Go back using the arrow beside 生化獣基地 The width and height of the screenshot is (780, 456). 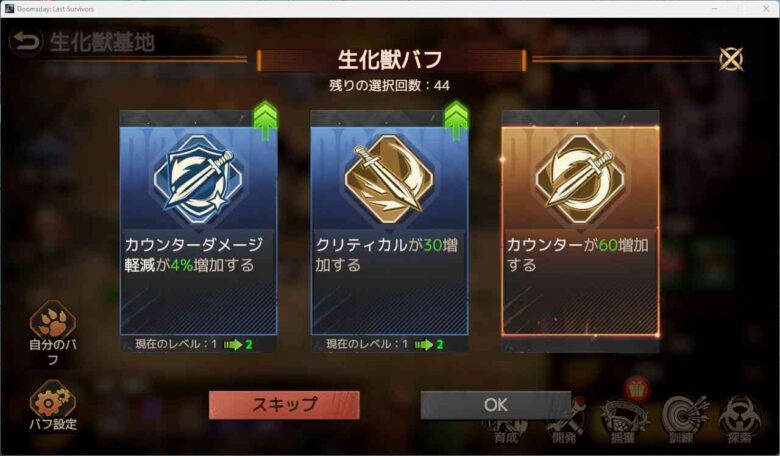tap(25, 42)
